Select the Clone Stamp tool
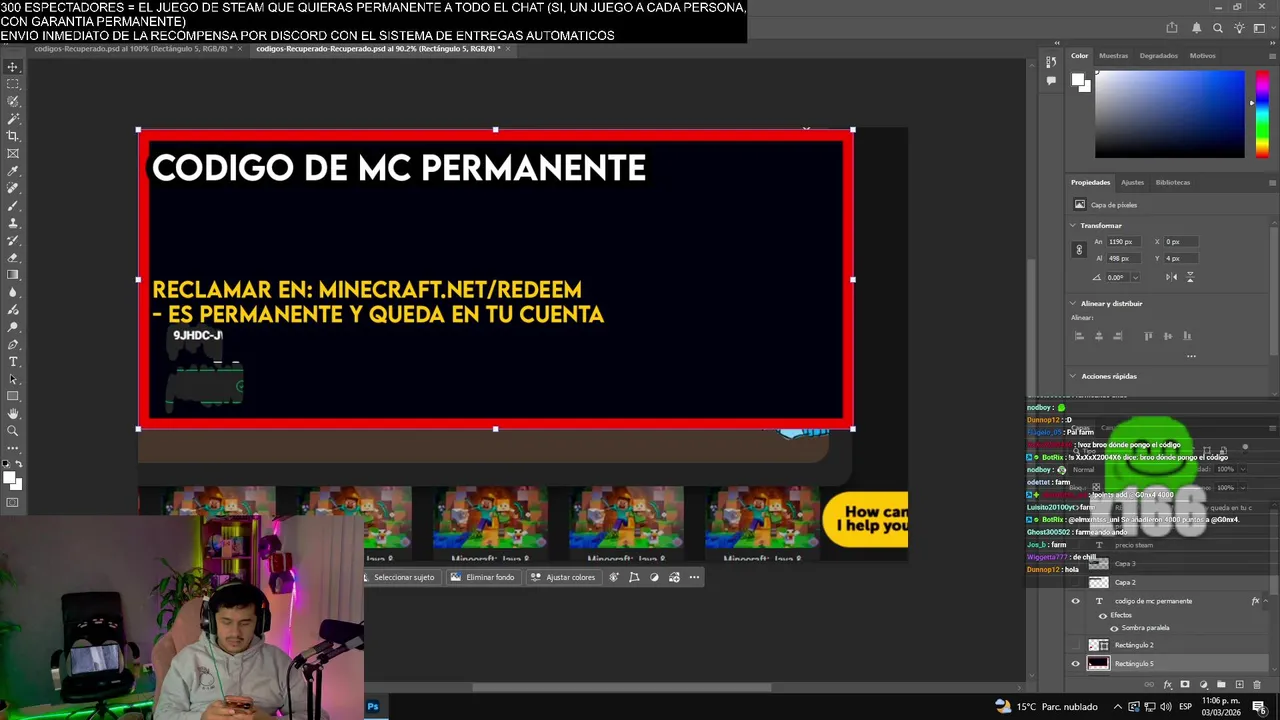 tap(13, 223)
